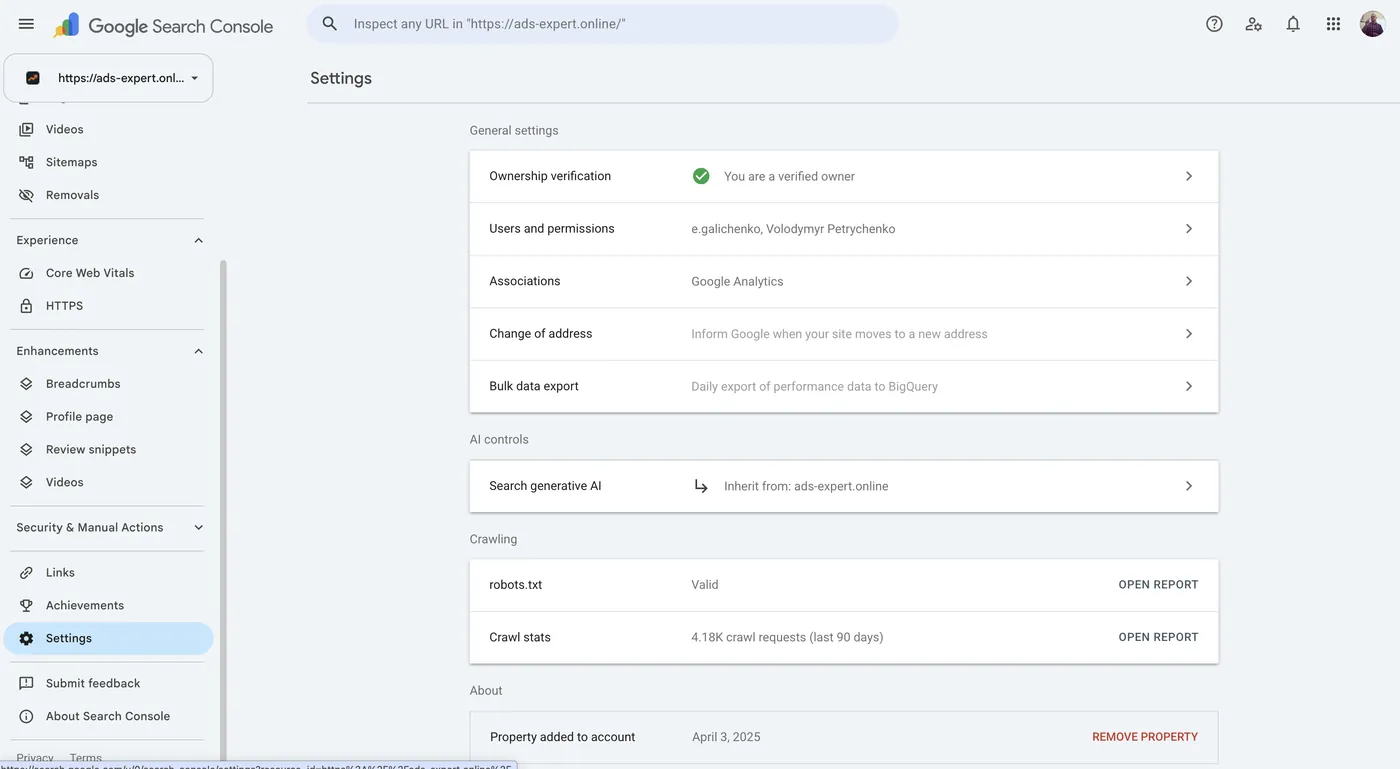The height and width of the screenshot is (769, 1400).
Task: Click the sidebar vertical scrollbar
Action: tap(223, 510)
